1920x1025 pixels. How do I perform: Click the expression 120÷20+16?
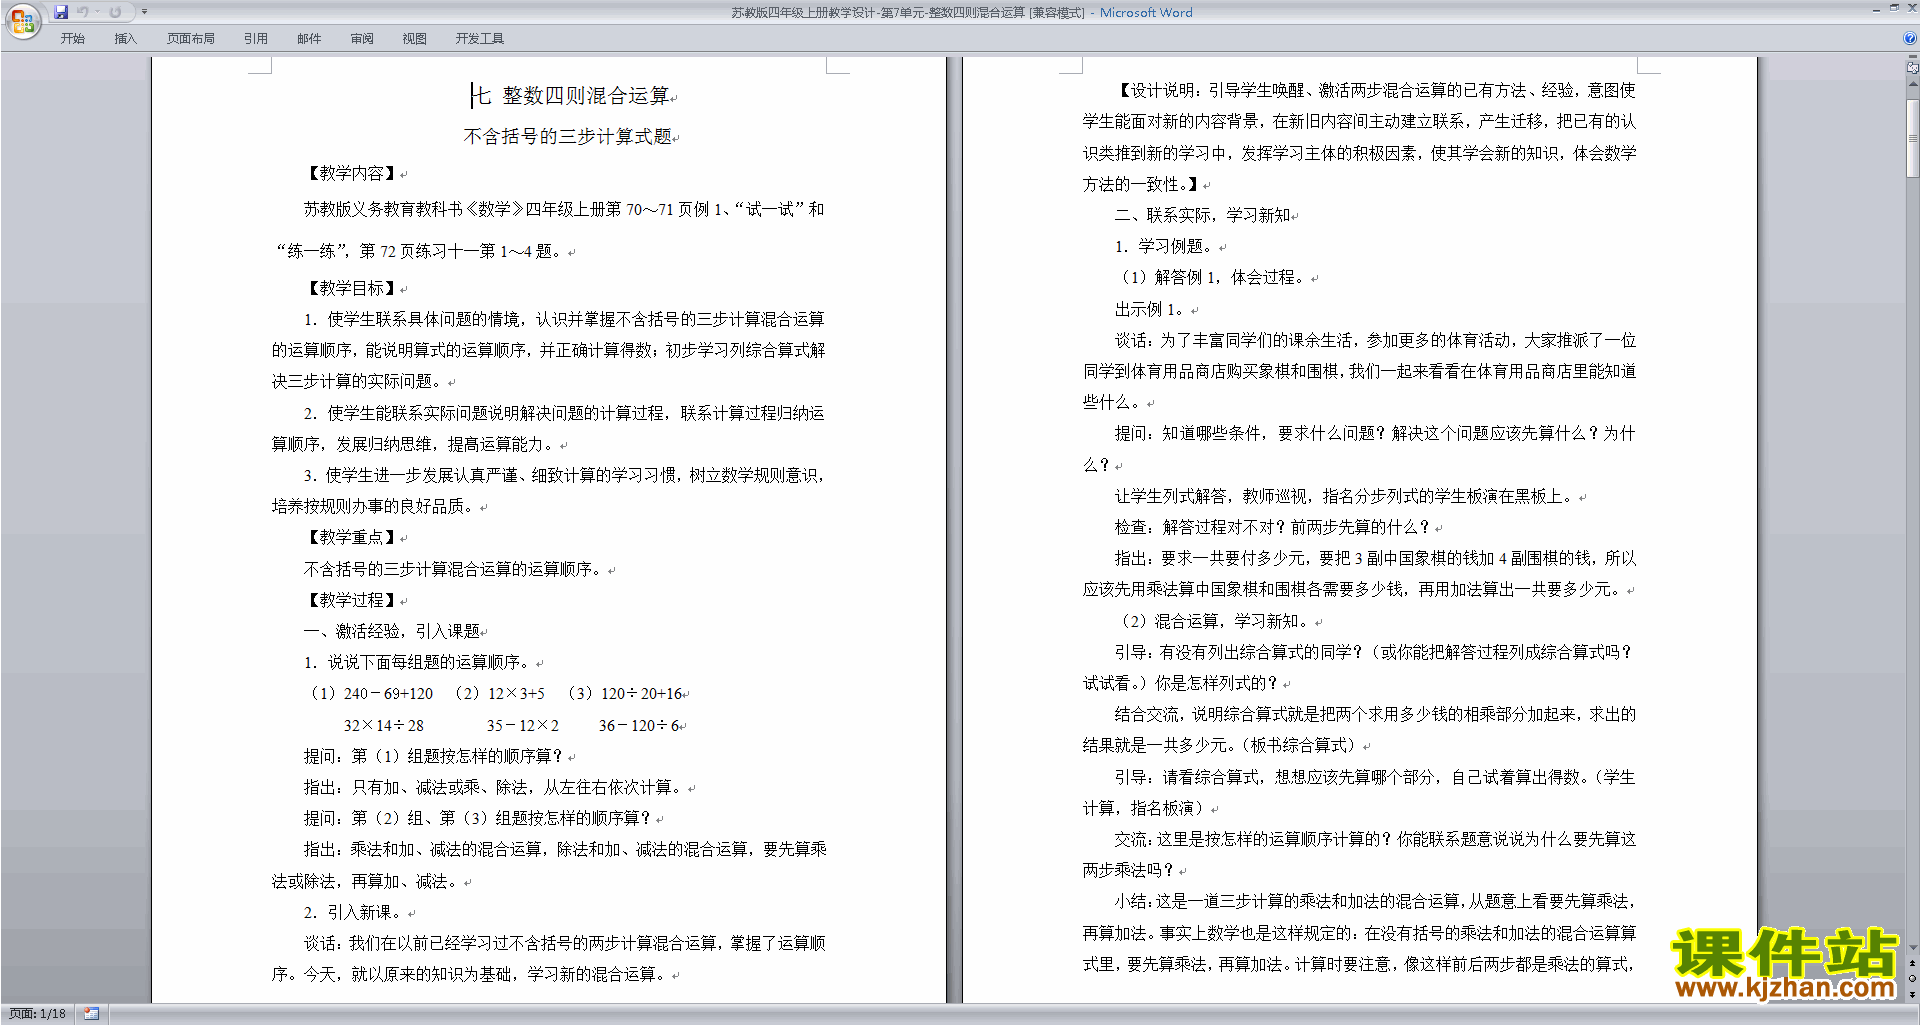click(641, 693)
